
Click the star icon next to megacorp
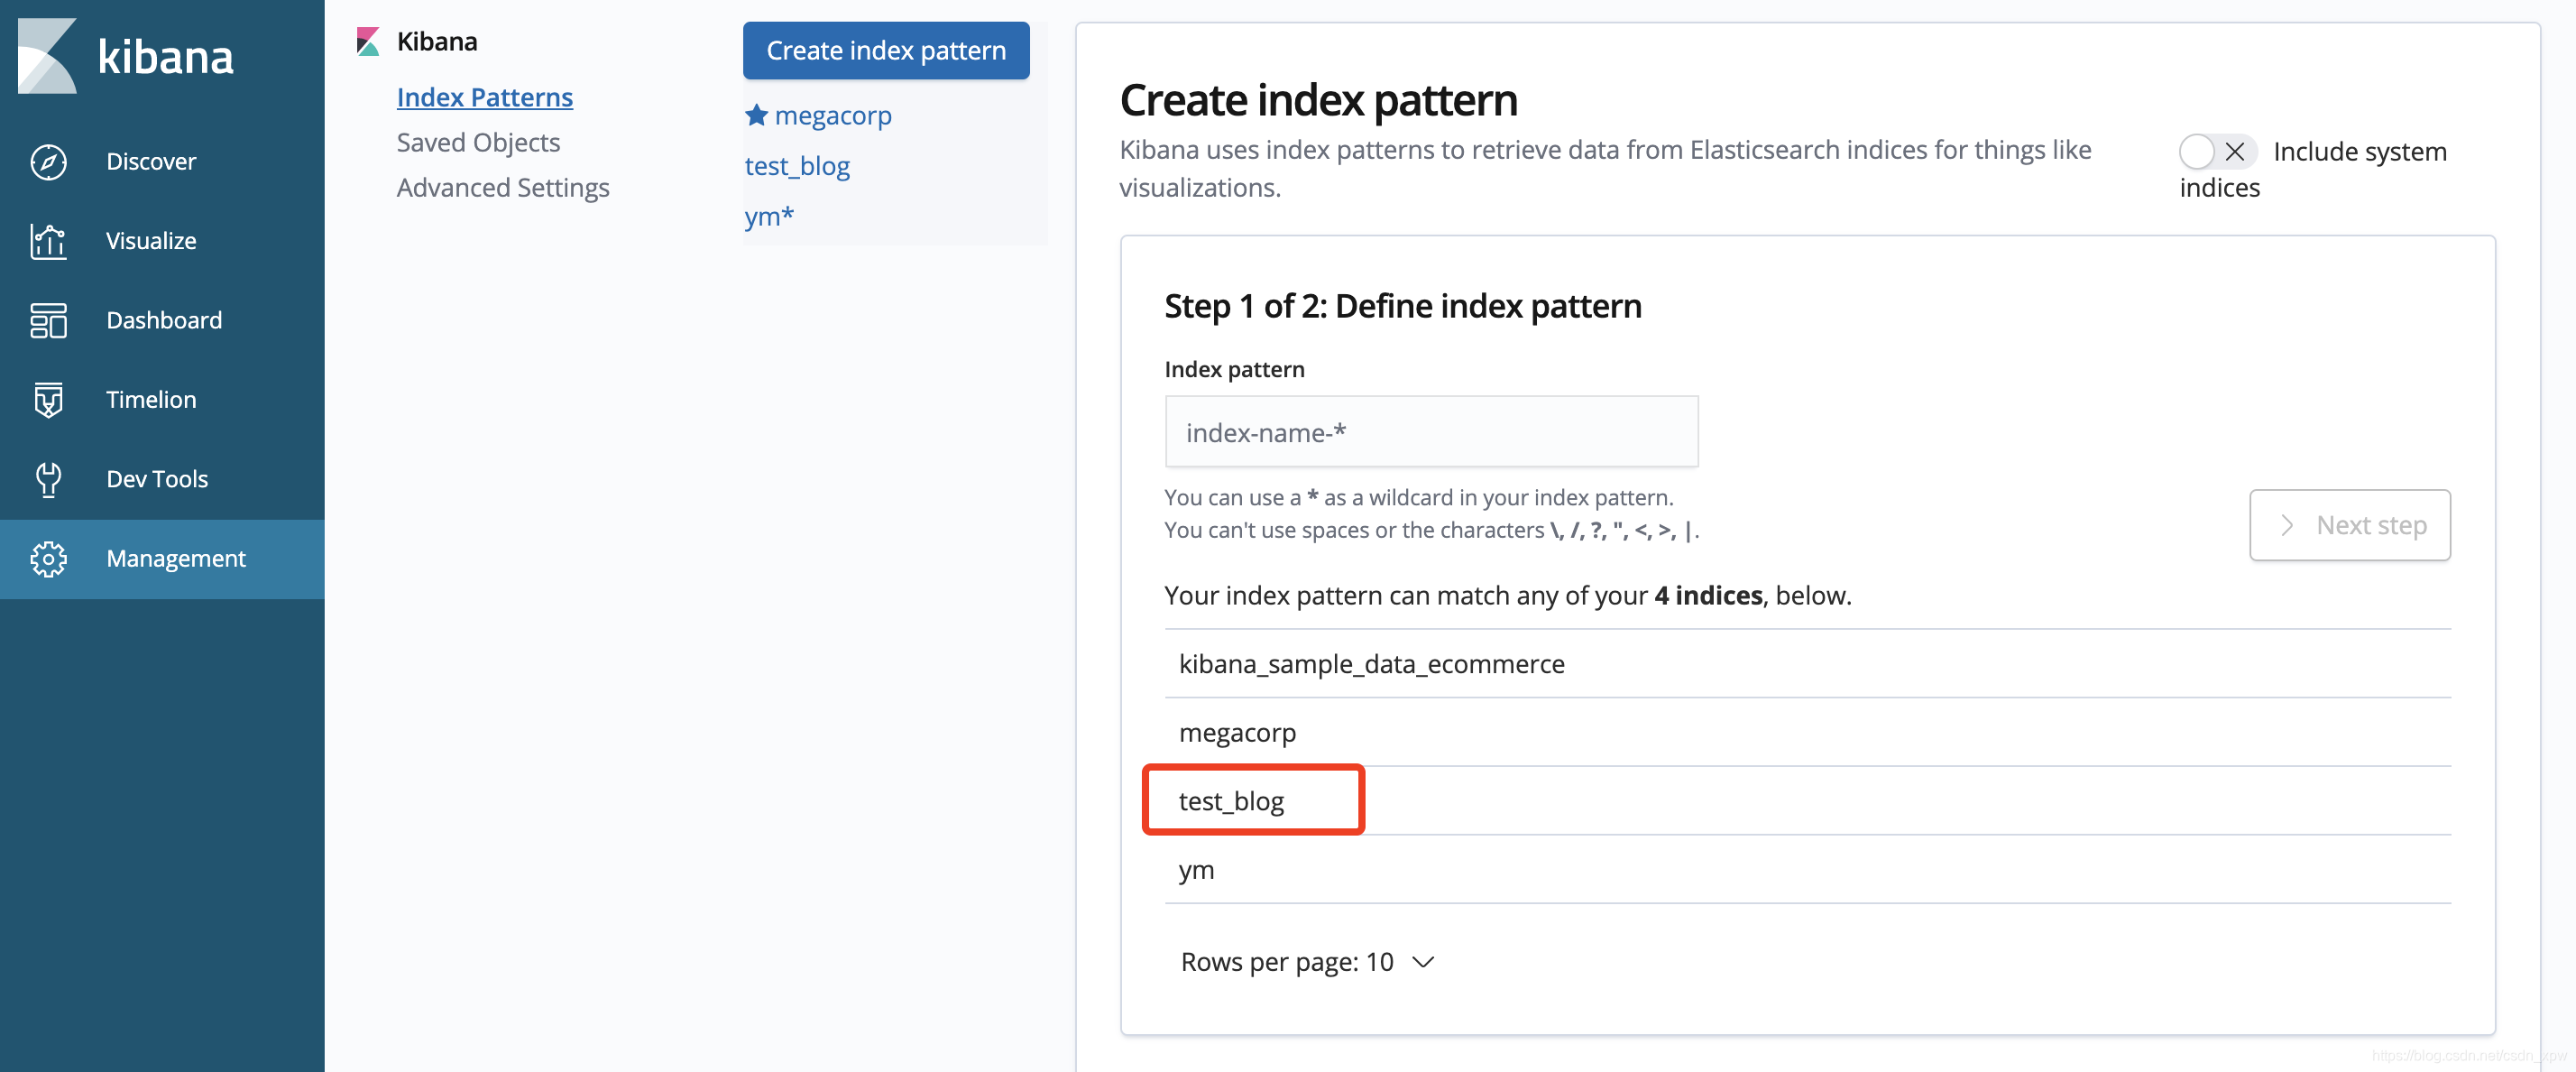[x=756, y=116]
